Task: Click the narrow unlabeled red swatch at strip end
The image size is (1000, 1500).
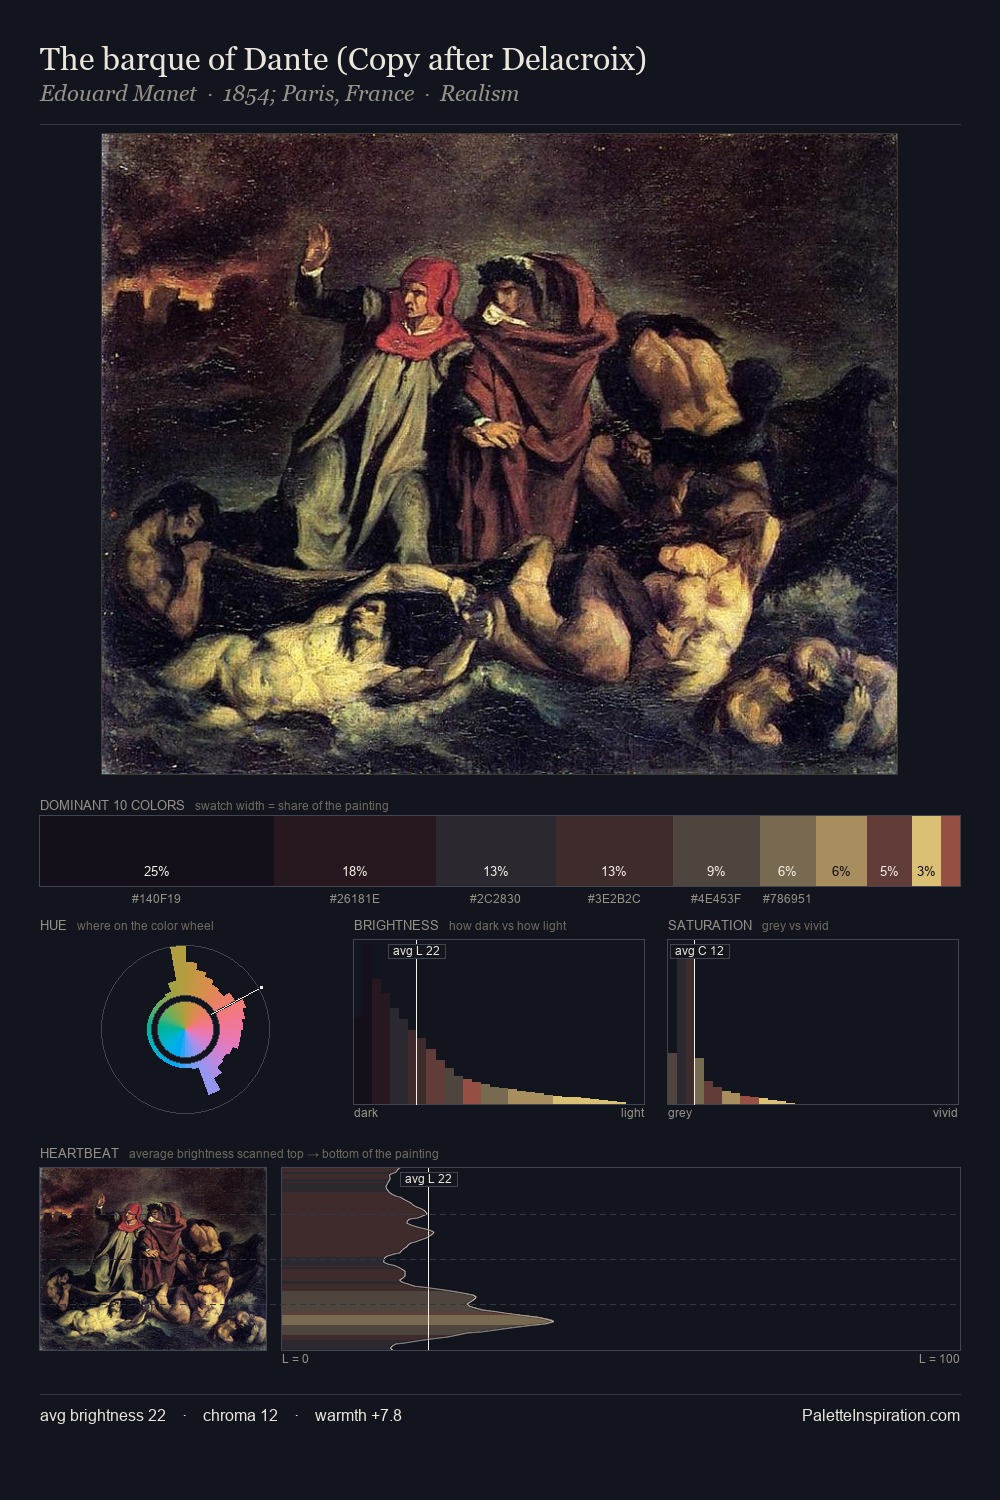Action: pos(950,851)
